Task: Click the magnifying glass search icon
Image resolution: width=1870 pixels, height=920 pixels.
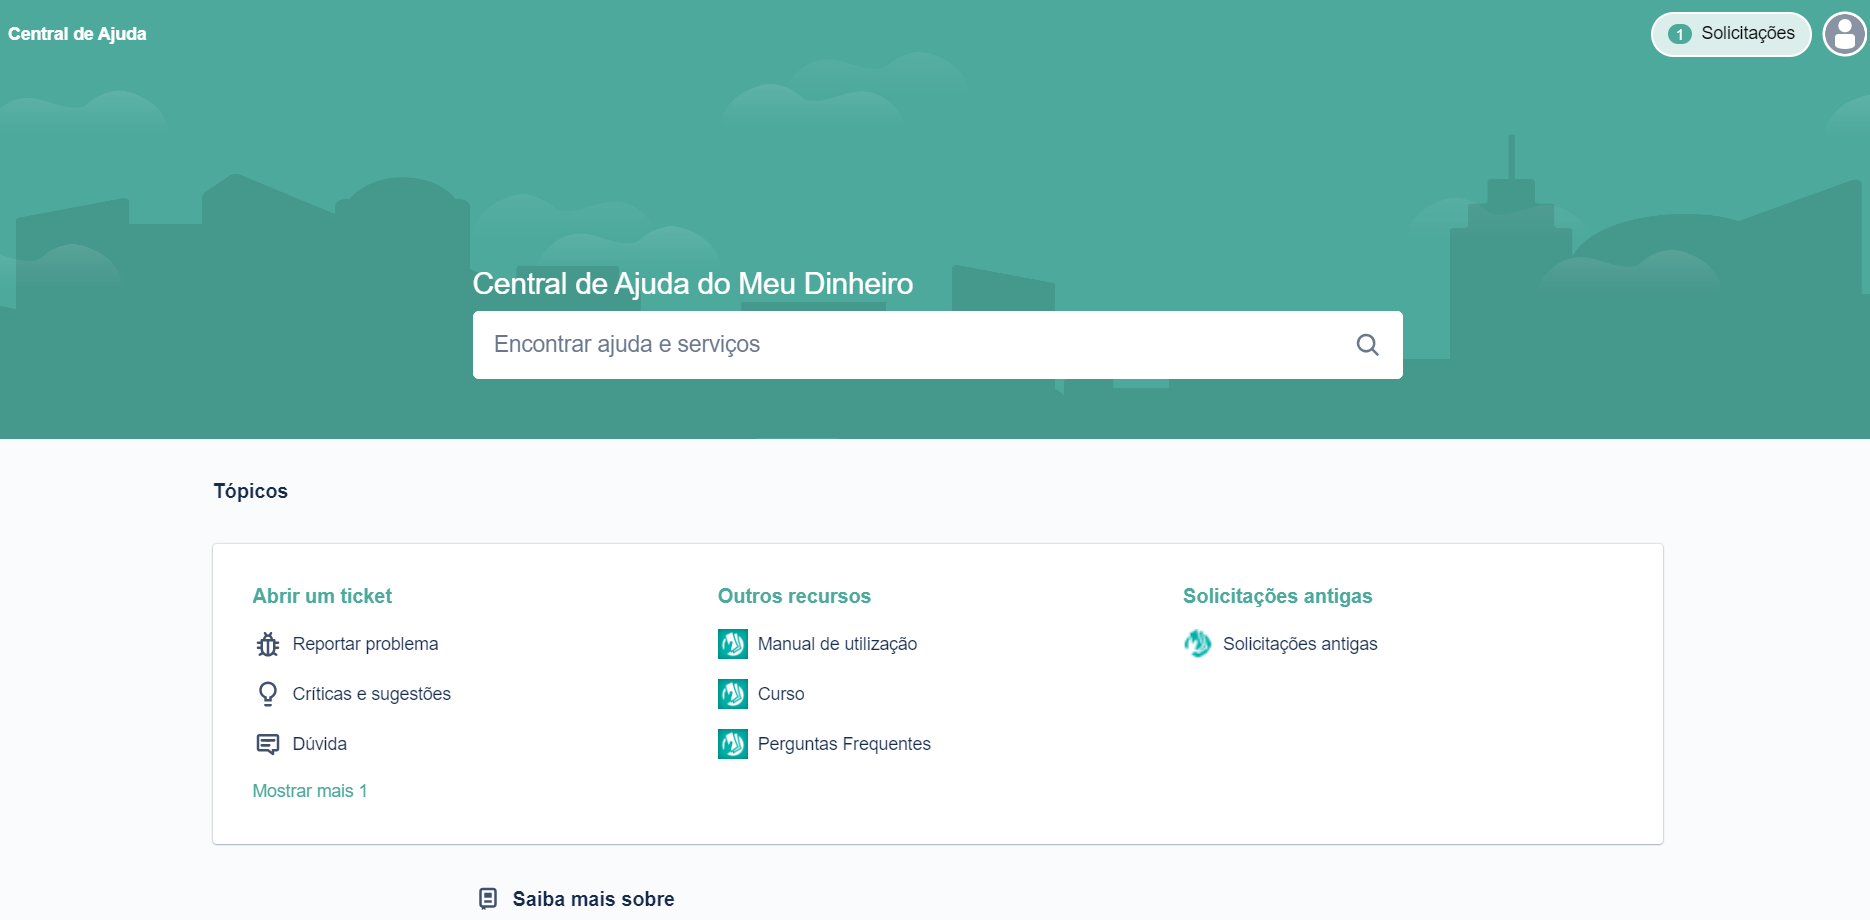Action: tap(1367, 345)
